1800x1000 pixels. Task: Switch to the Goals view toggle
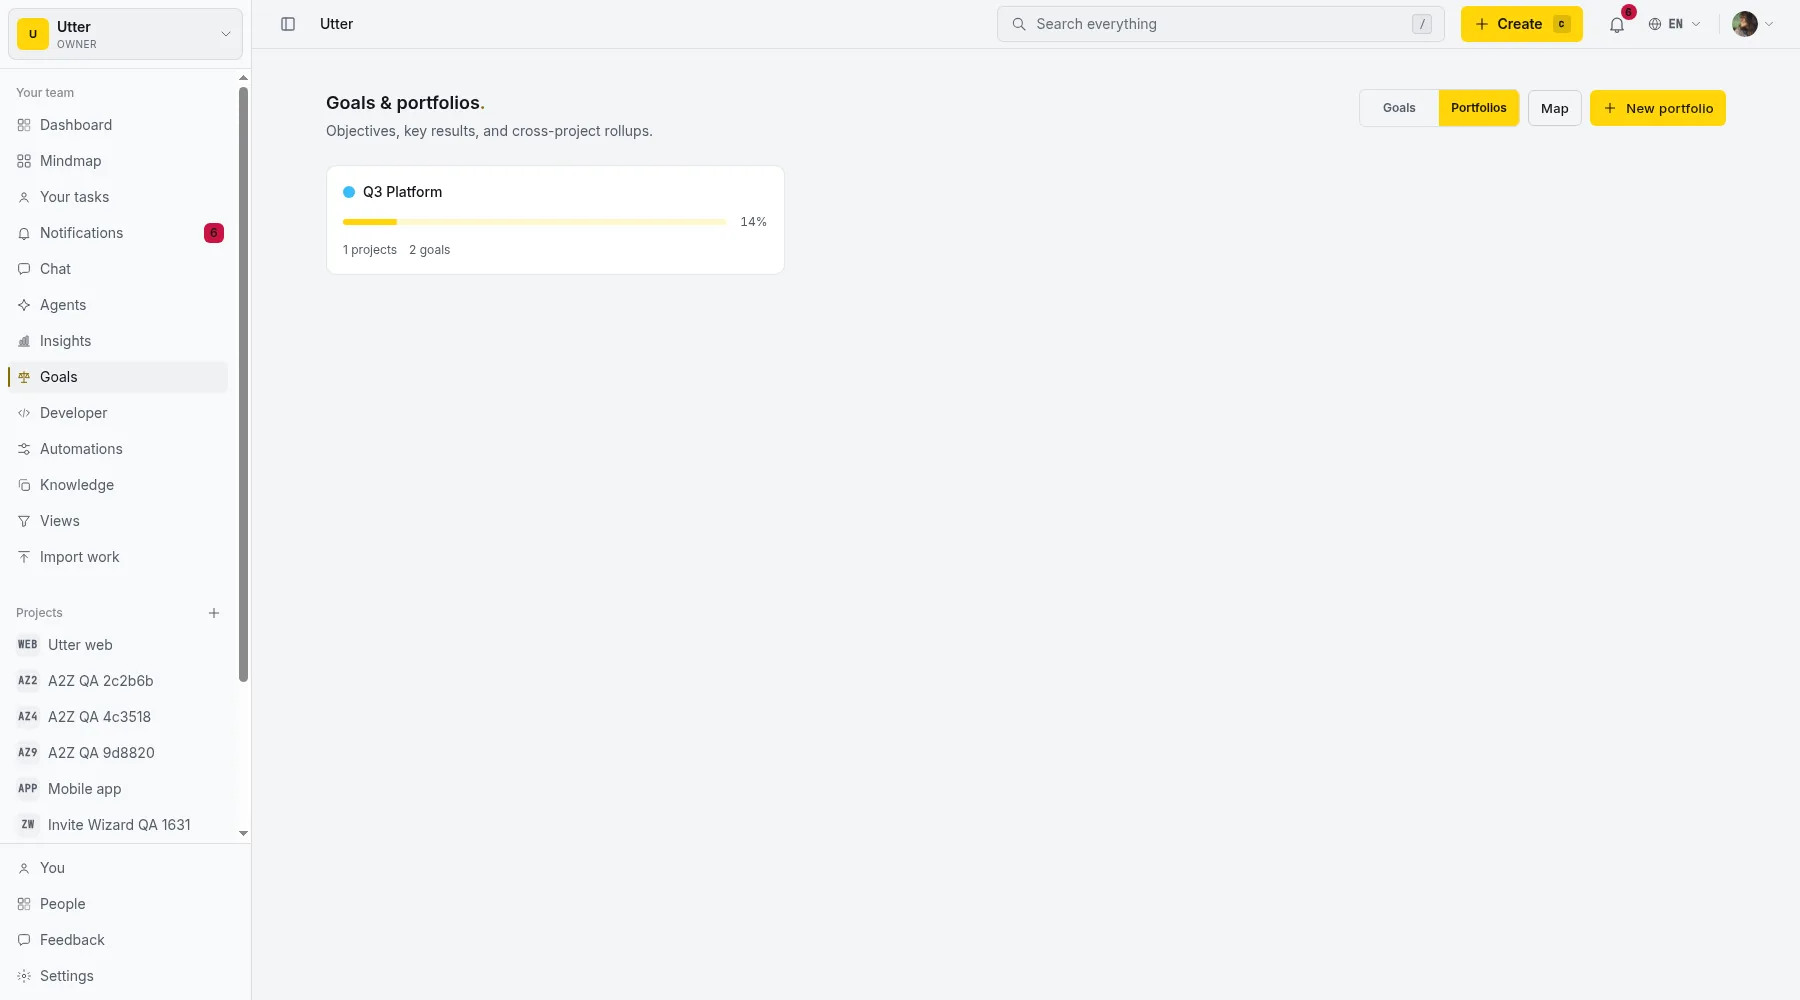[1399, 108]
